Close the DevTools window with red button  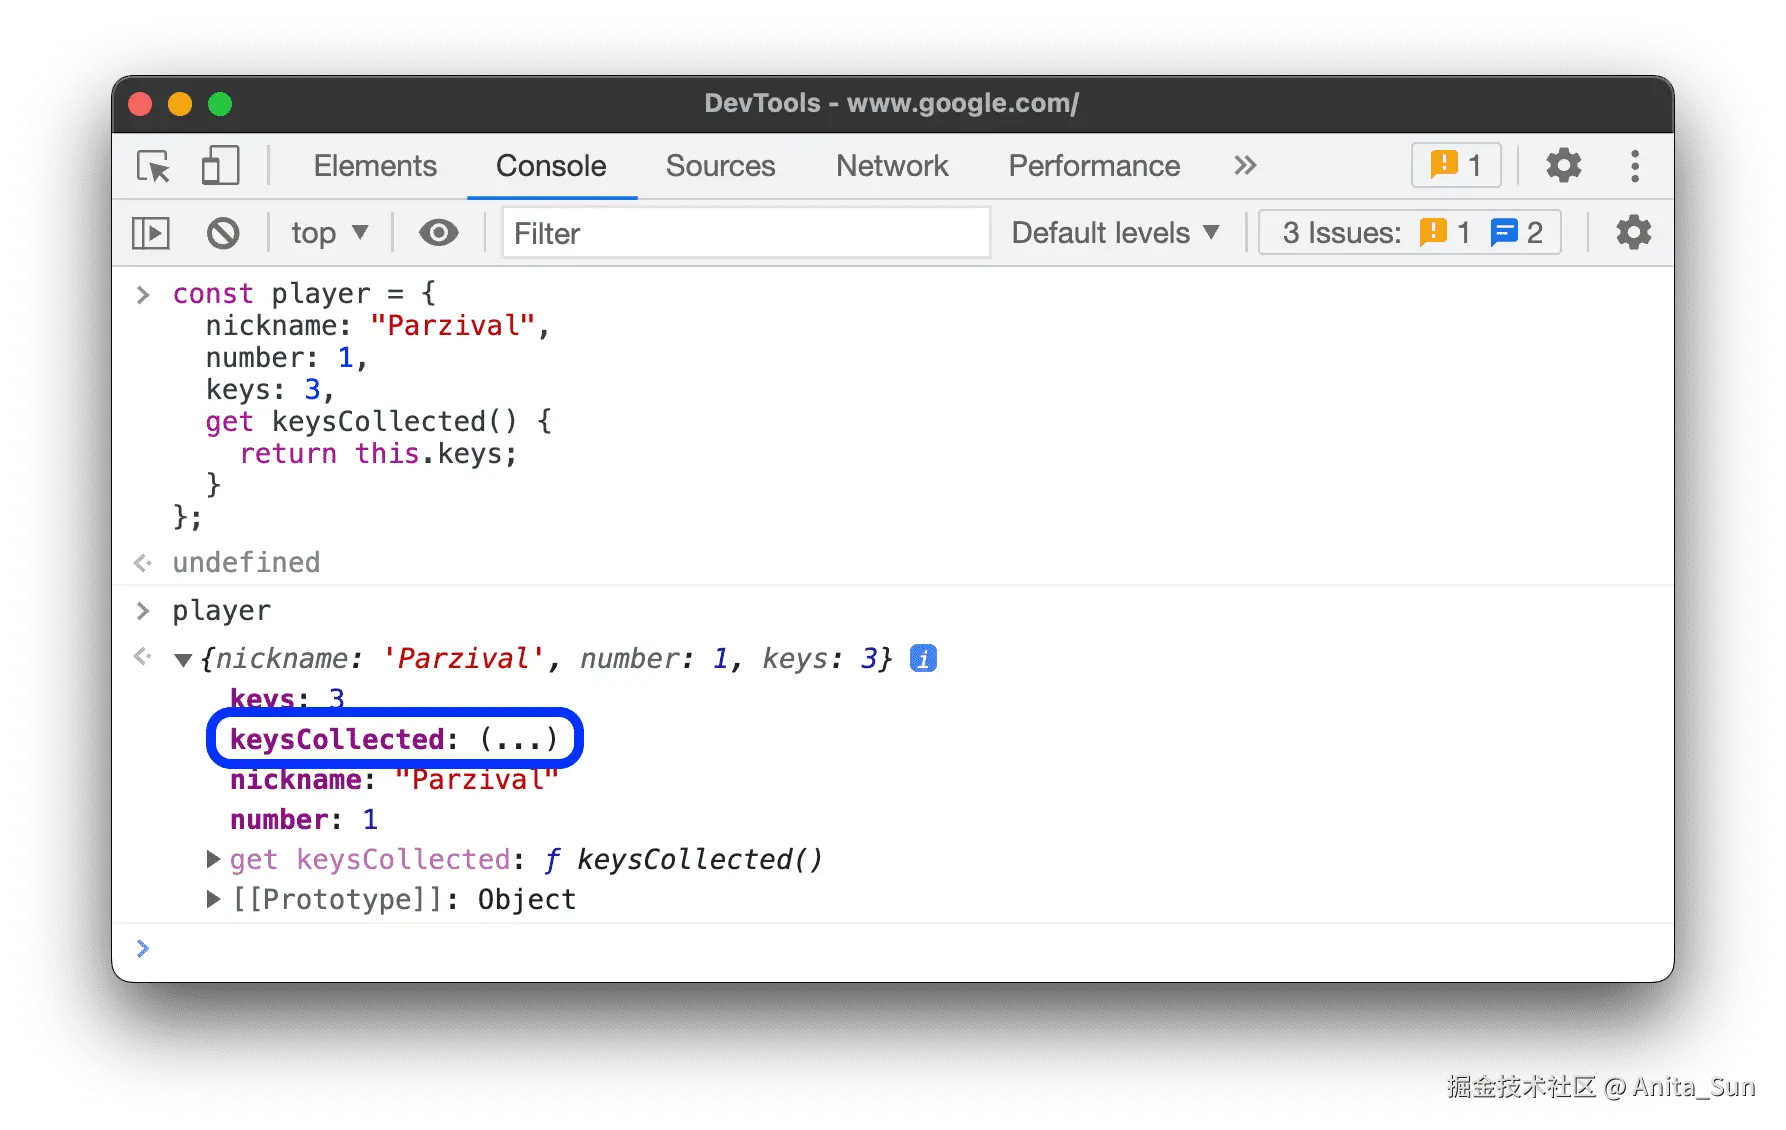click(140, 104)
